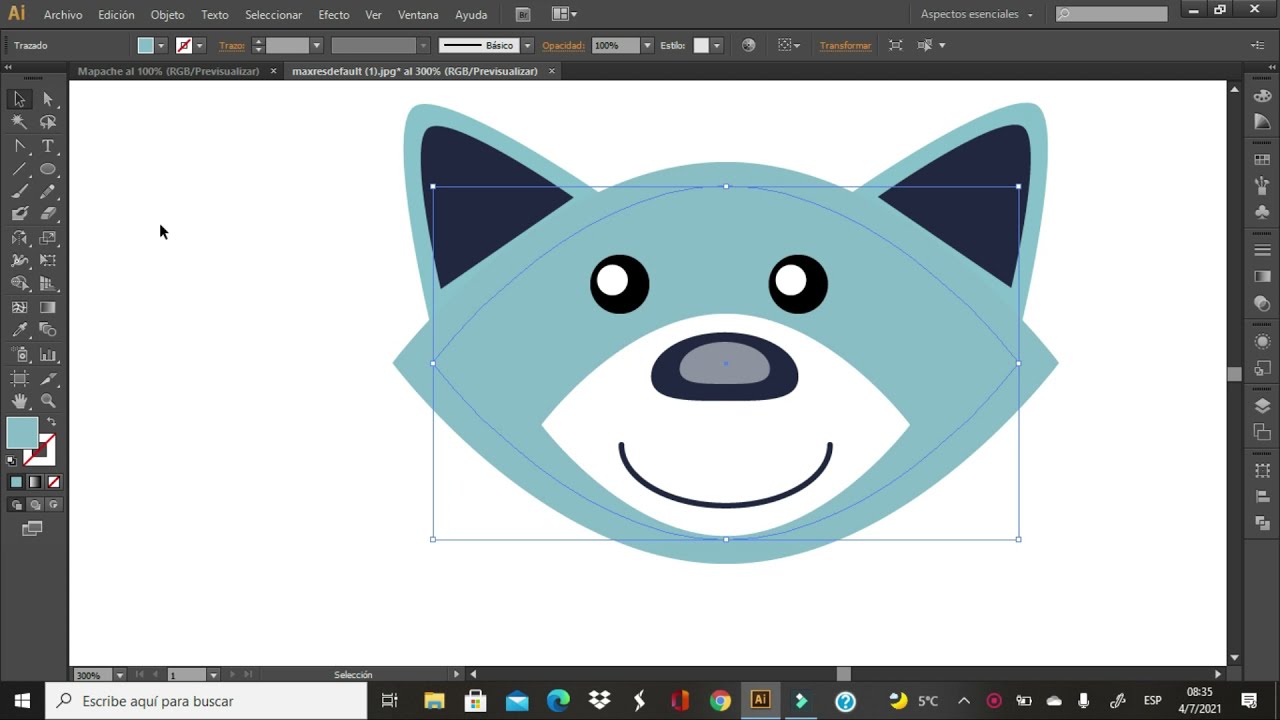Switch to Mapache al 100% tab
This screenshot has width=1280, height=720.
pos(168,71)
